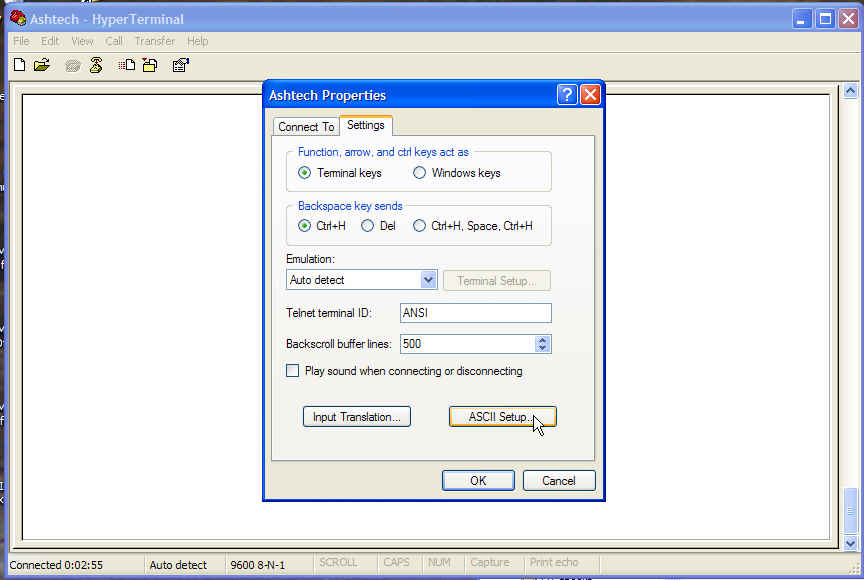Expand the Emulation dropdown
864x580 pixels.
pos(428,280)
